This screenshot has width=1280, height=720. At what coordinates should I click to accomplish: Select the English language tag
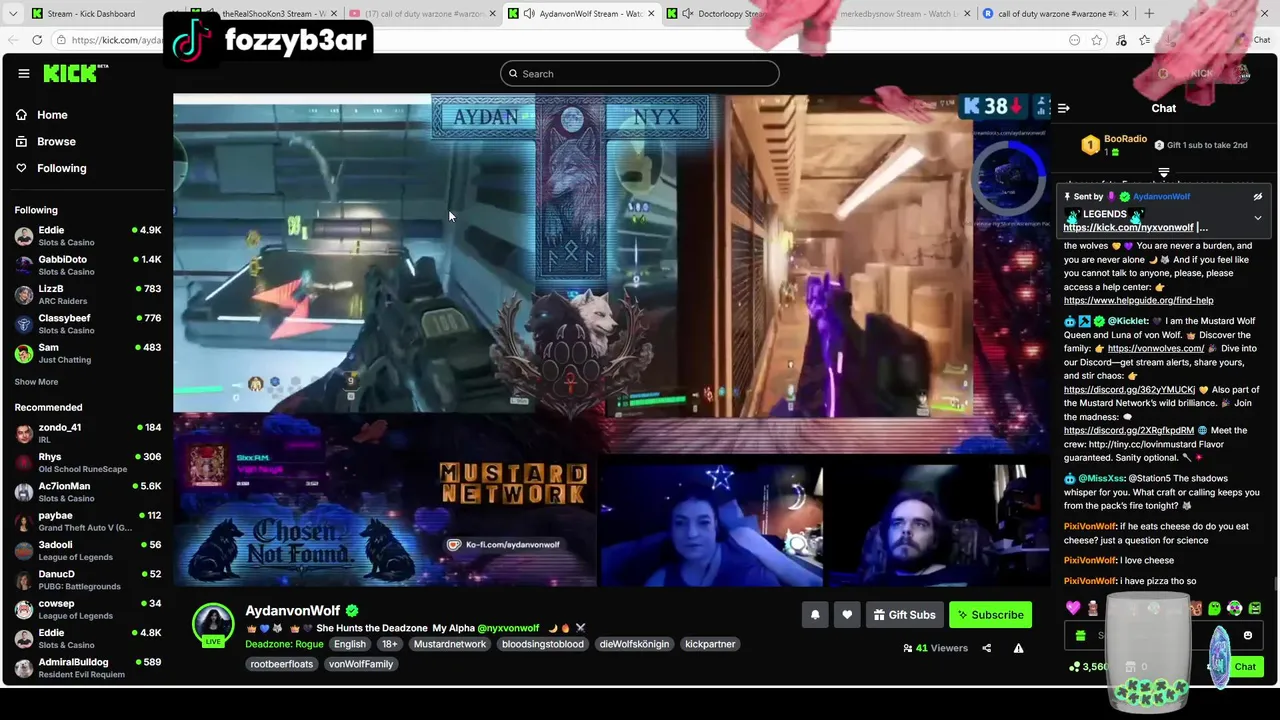click(350, 644)
